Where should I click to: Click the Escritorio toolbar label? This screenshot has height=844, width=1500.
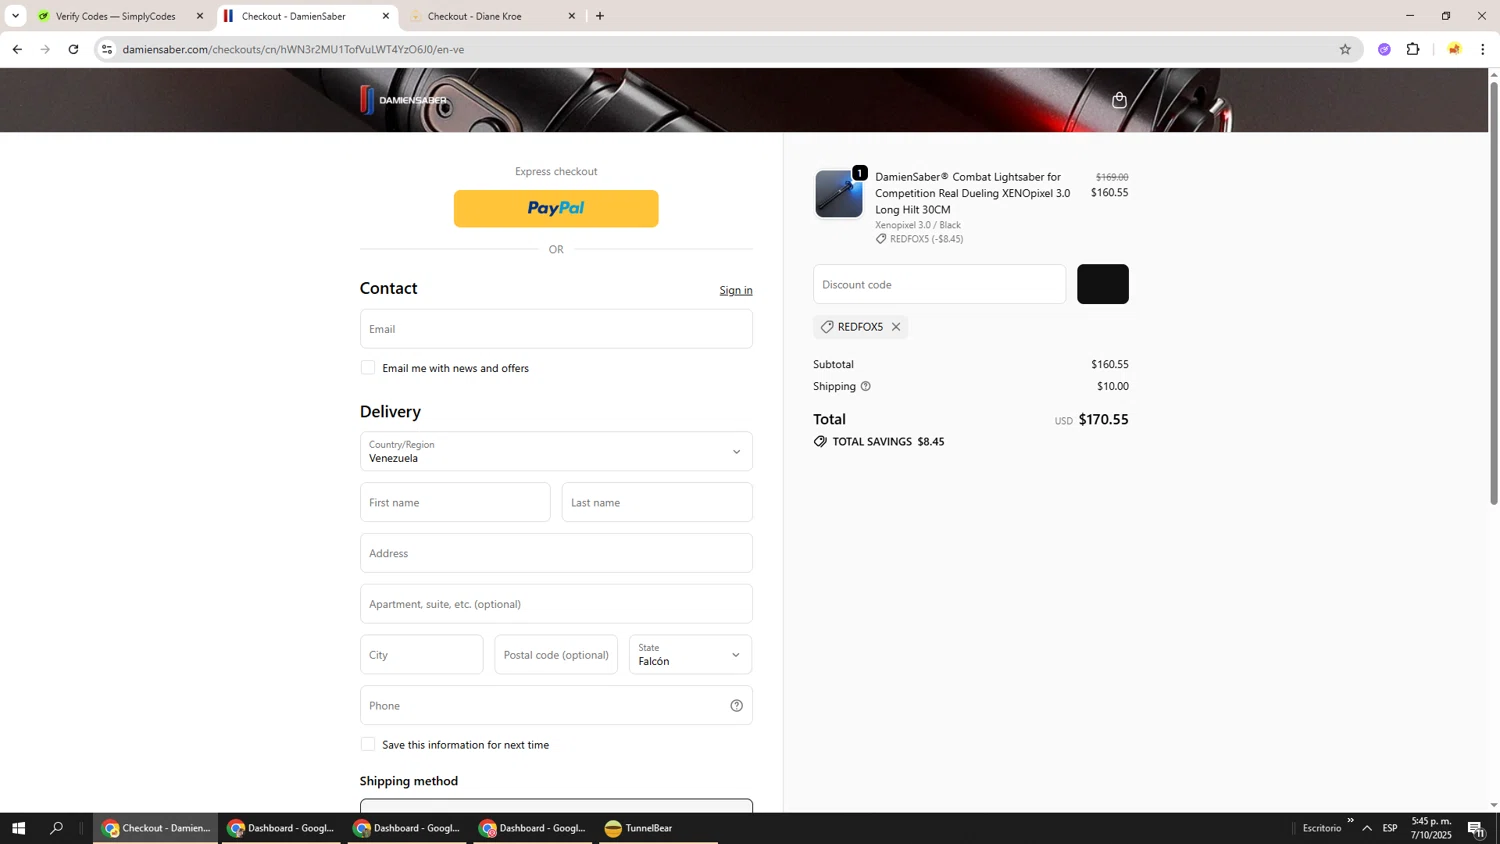click(x=1322, y=828)
